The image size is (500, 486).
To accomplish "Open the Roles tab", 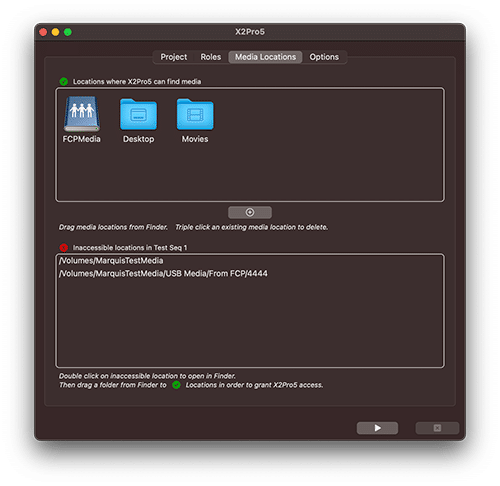I will [211, 57].
